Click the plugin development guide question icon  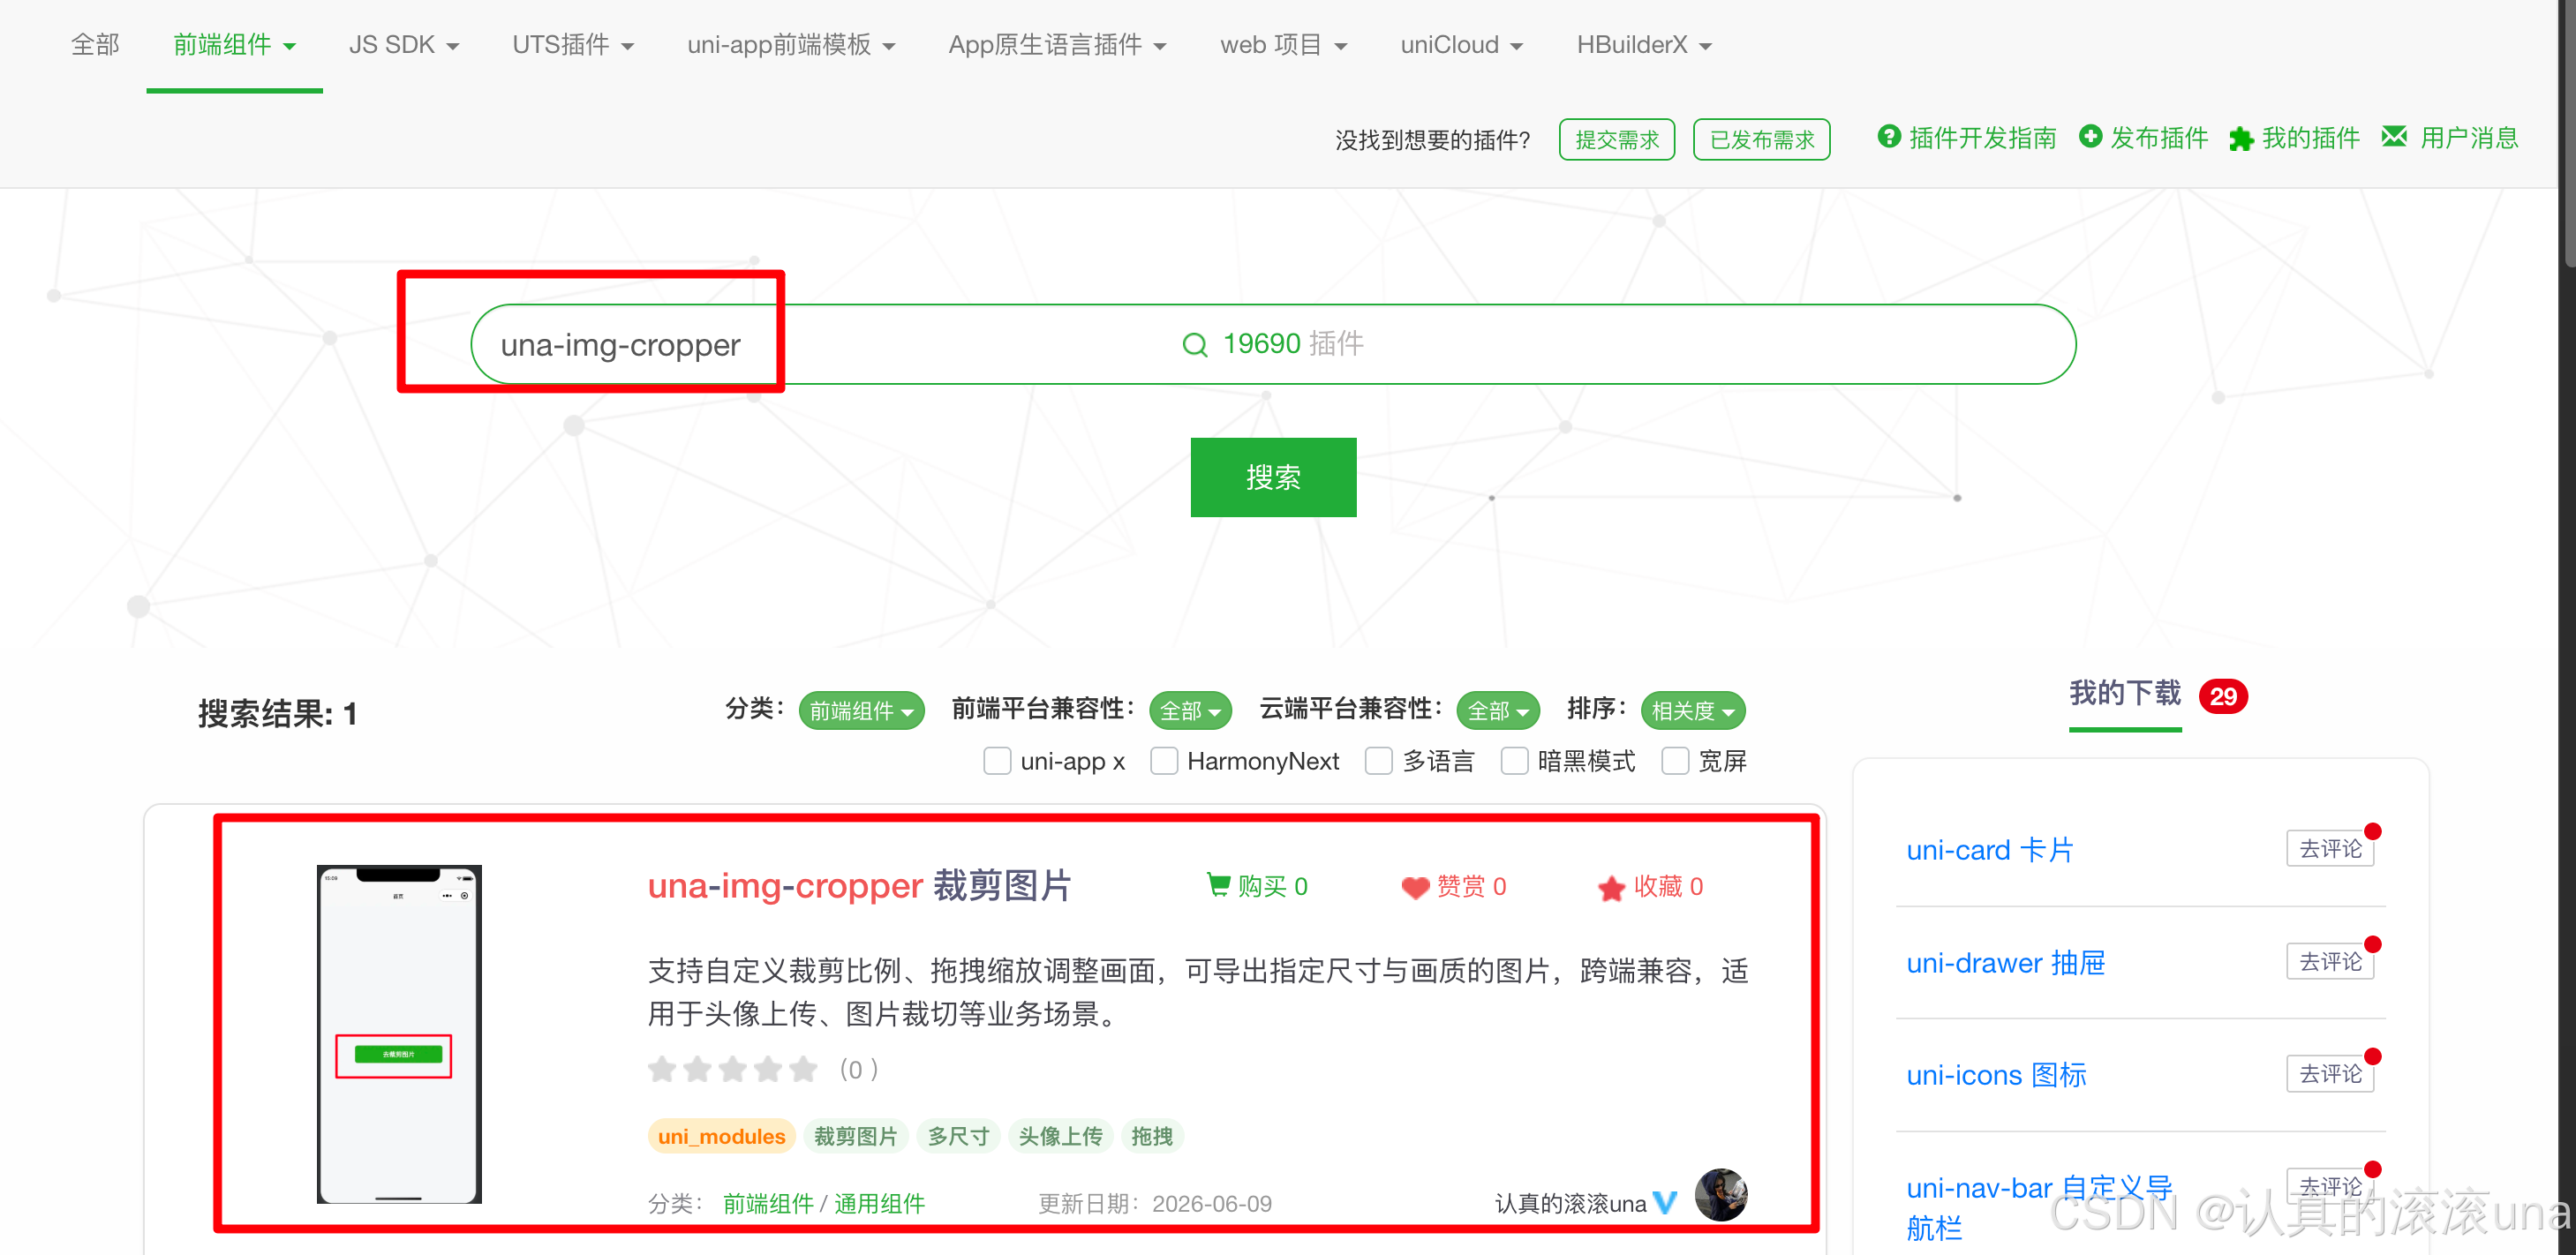[1888, 136]
